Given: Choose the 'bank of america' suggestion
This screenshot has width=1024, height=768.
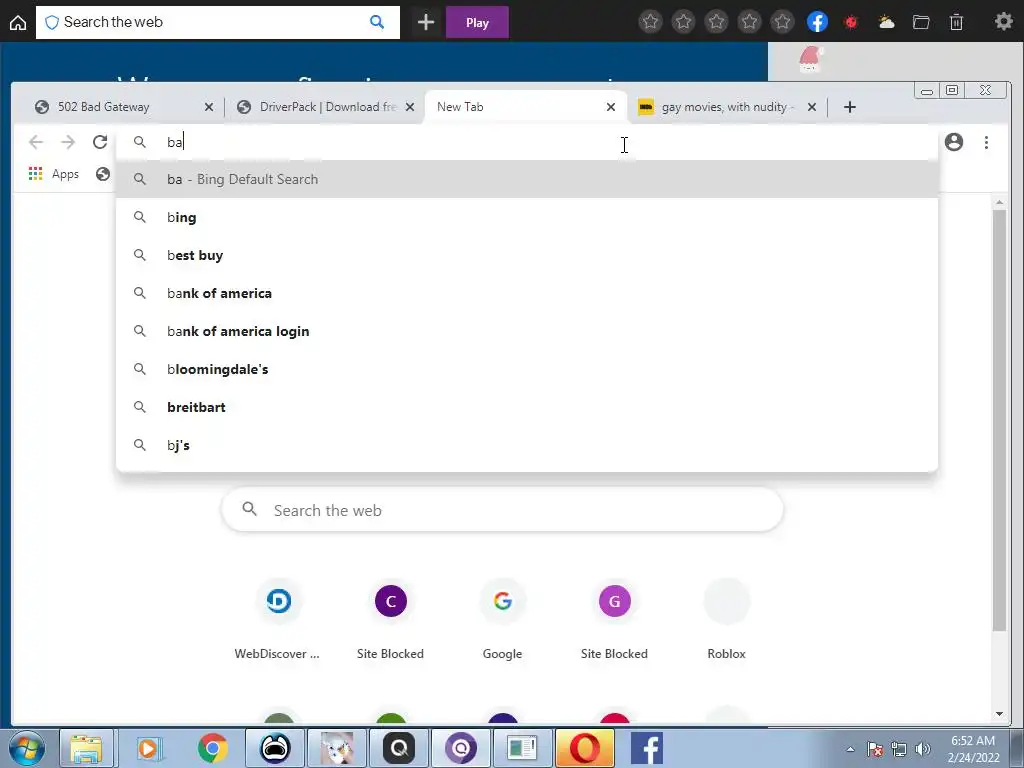Looking at the screenshot, I should point(526,293).
